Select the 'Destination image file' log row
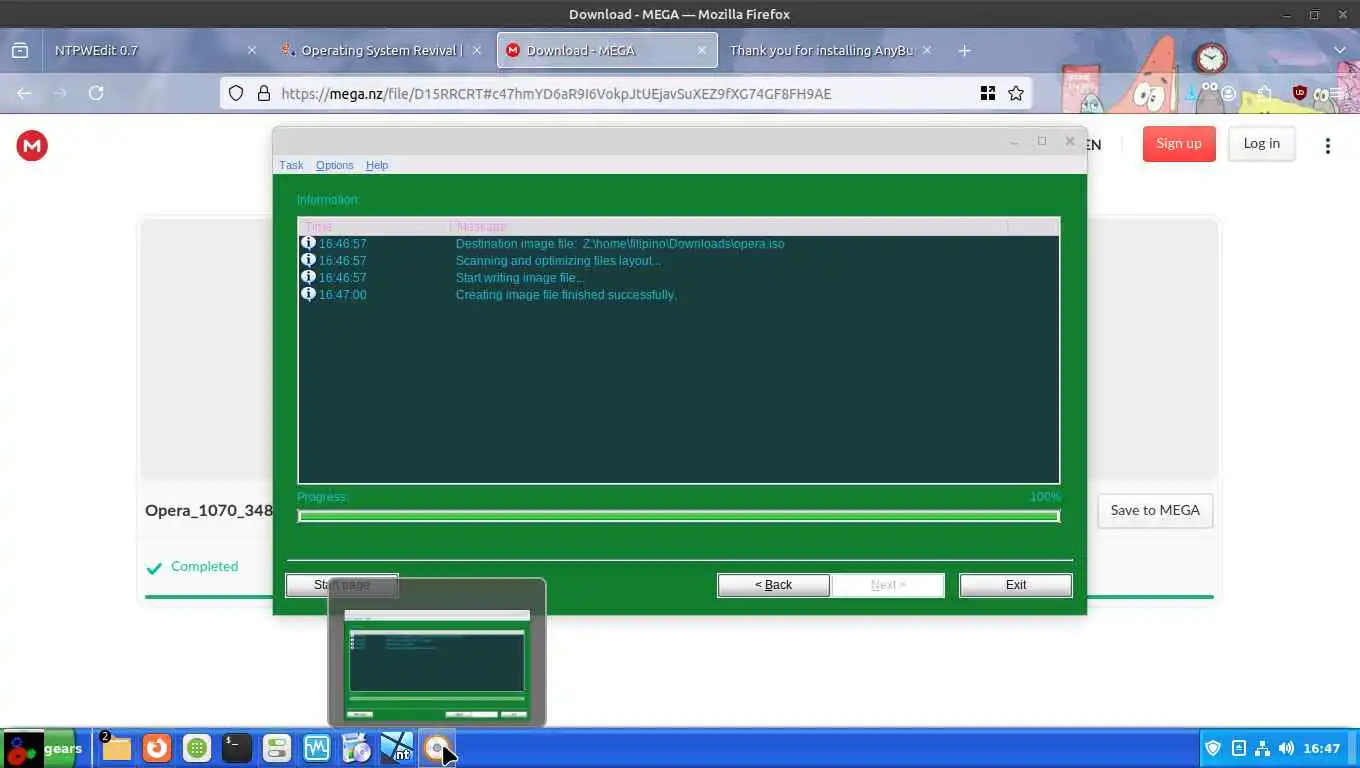The image size is (1360, 768). tap(678, 244)
